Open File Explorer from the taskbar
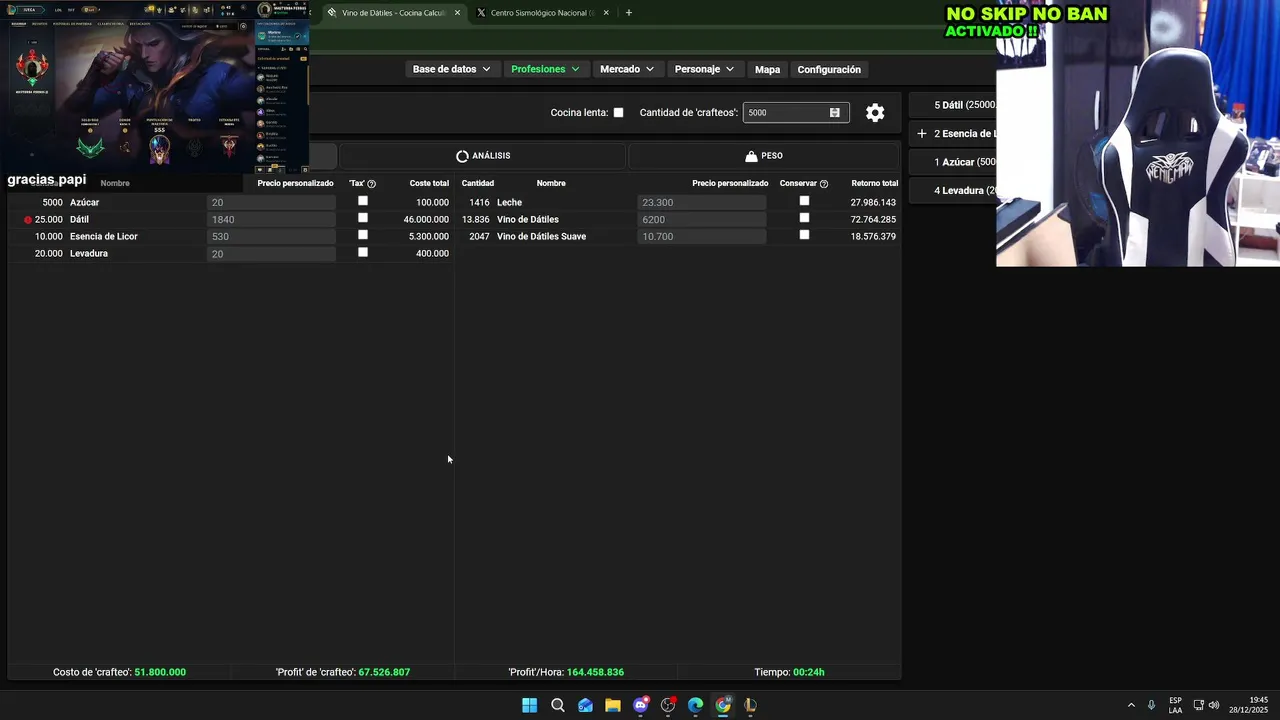Image resolution: width=1280 pixels, height=720 pixels. click(x=612, y=705)
